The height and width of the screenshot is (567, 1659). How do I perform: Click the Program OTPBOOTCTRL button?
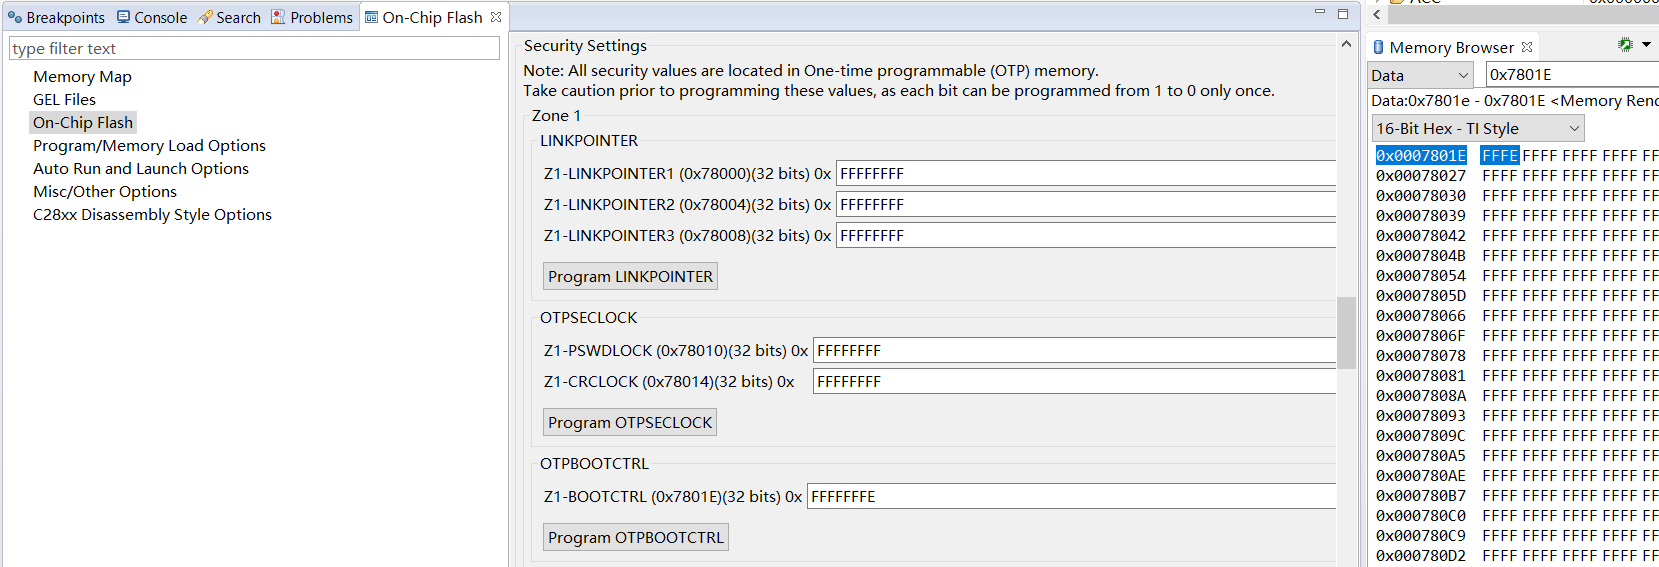pos(635,537)
